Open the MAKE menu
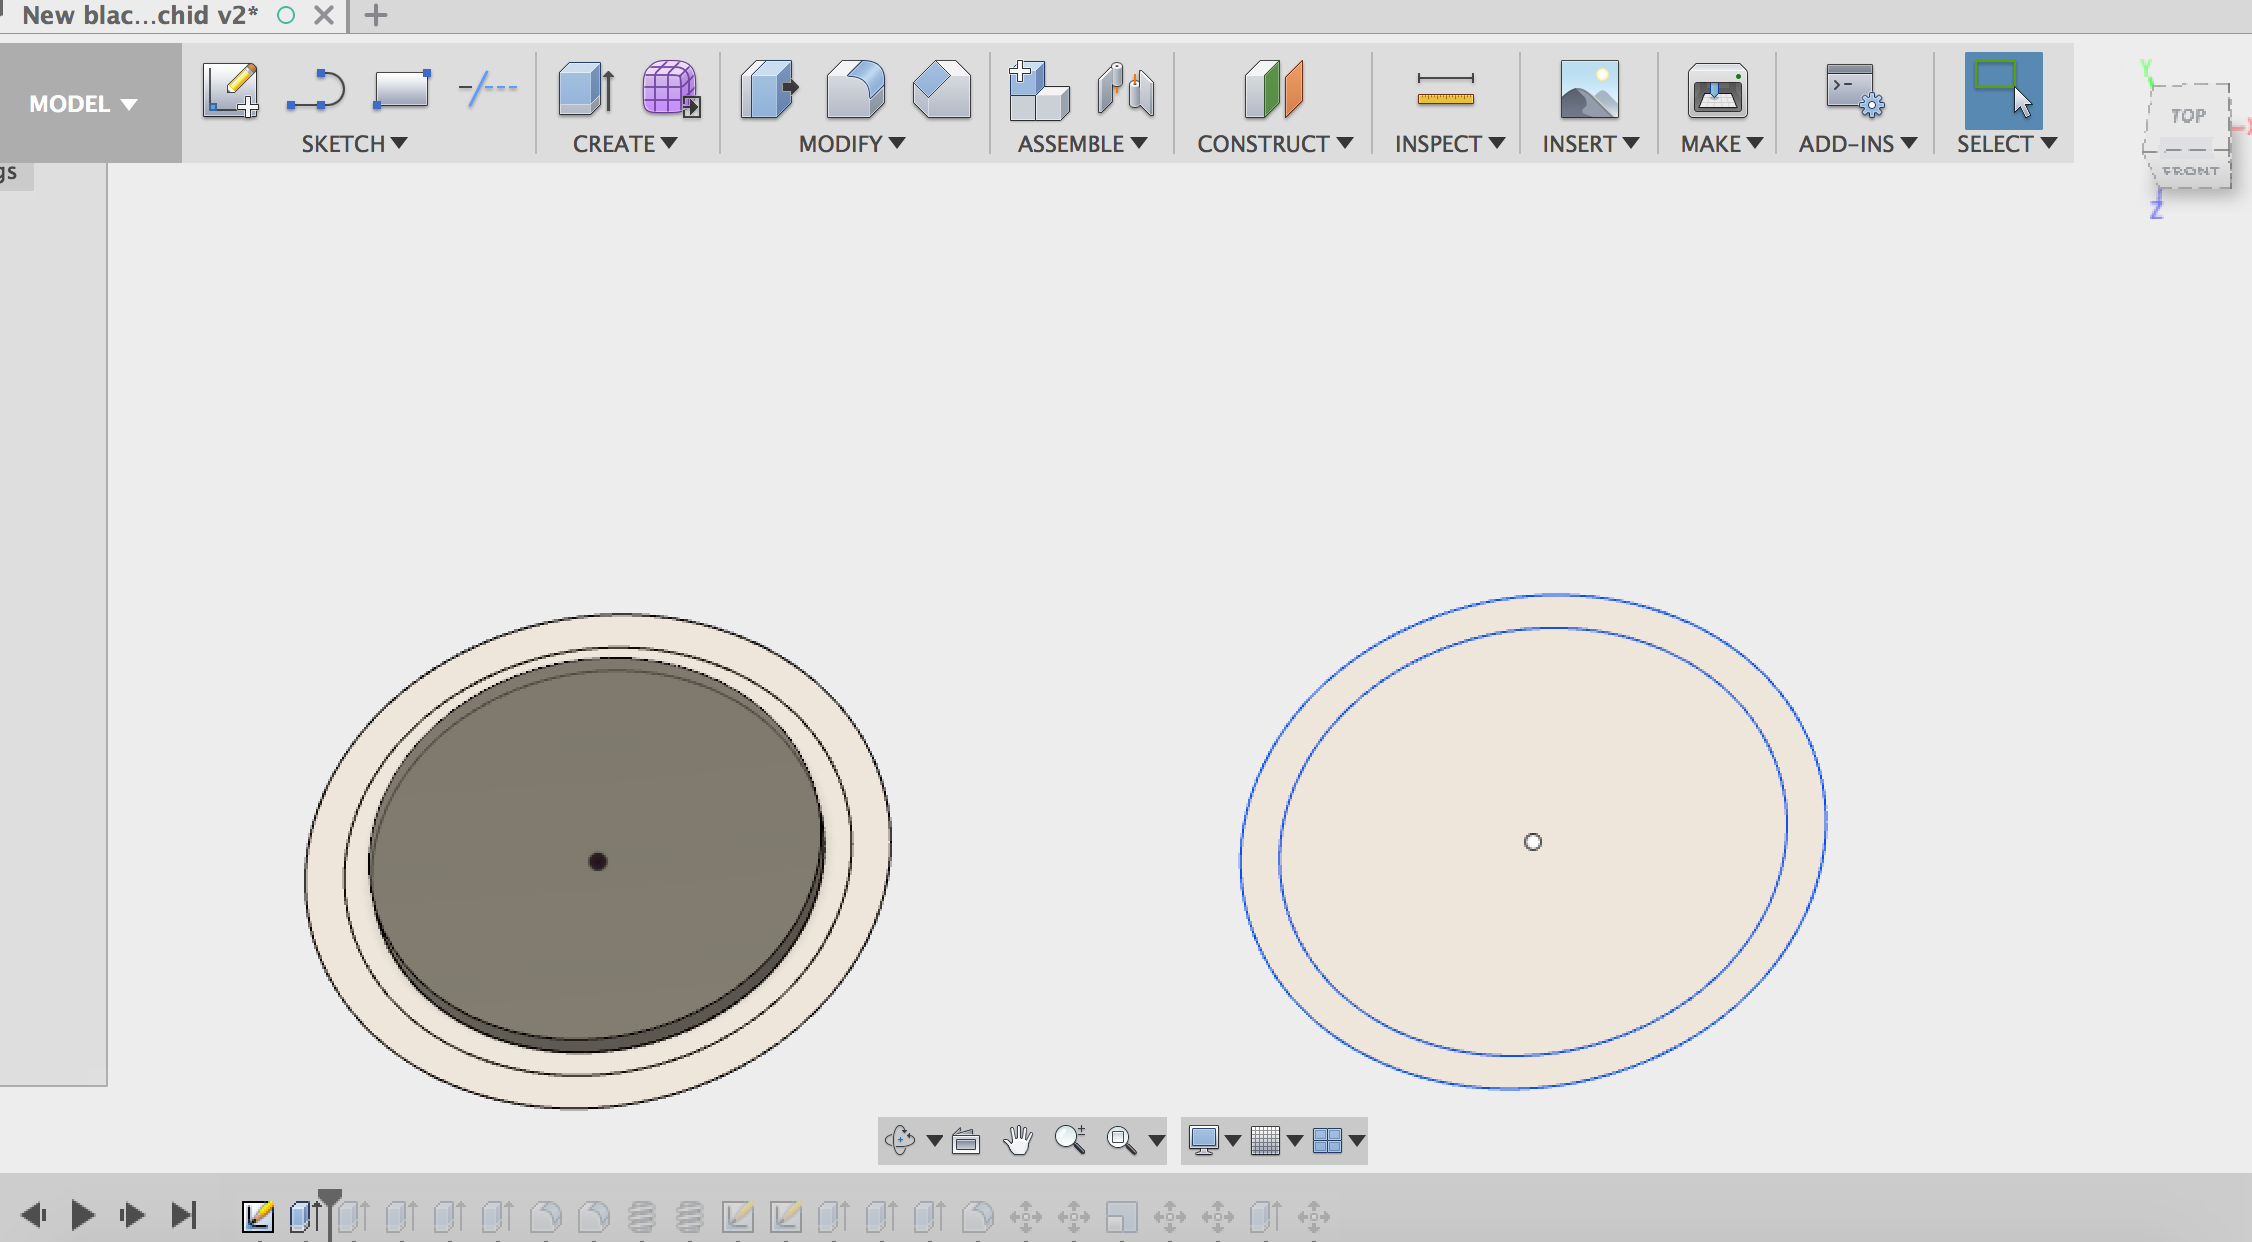This screenshot has width=2252, height=1242. 1721,144
